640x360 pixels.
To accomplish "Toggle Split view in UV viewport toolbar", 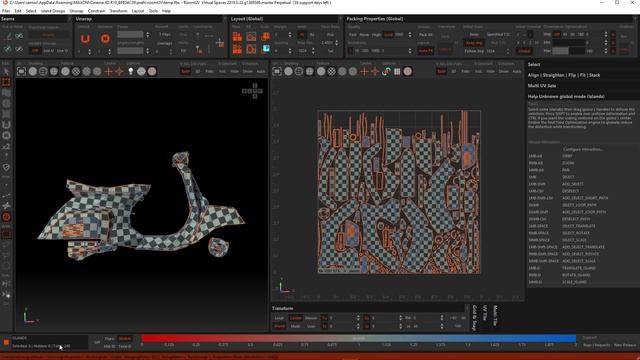I will [441, 71].
